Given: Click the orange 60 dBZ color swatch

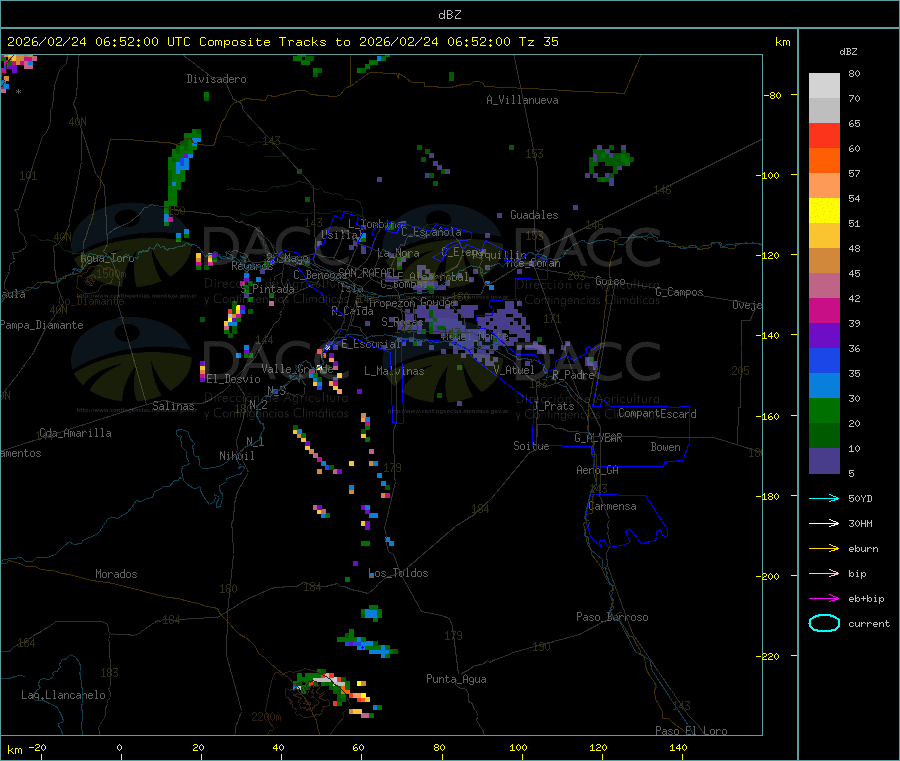Looking at the screenshot, I should [824, 161].
